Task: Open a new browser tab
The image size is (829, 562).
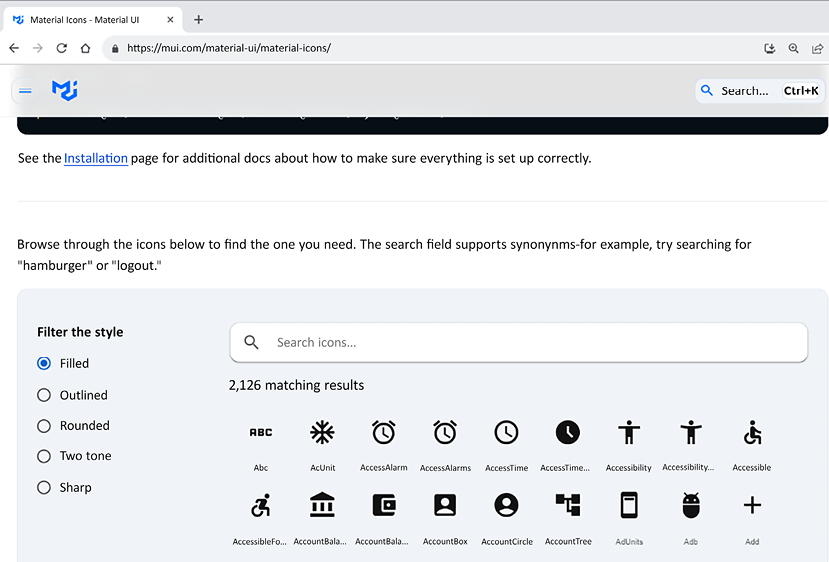Action: tap(199, 20)
